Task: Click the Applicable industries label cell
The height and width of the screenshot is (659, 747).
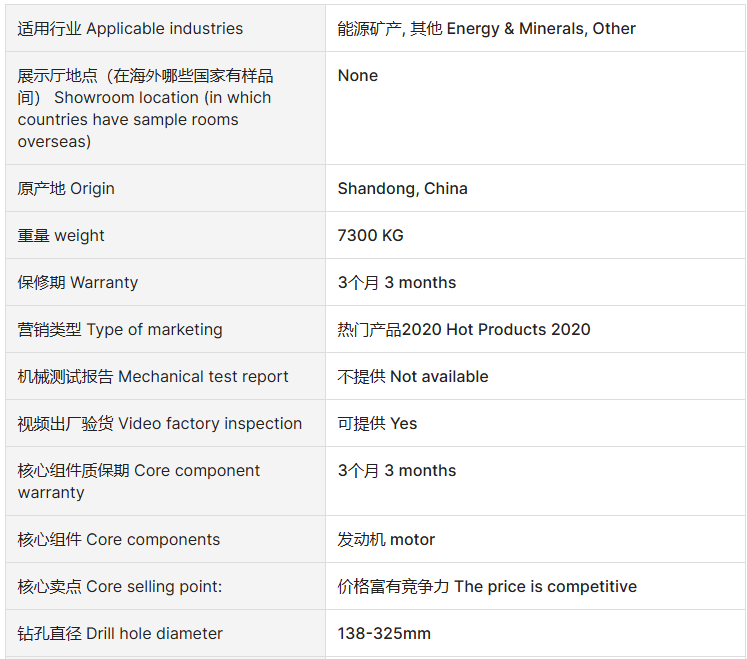Action: point(165,28)
